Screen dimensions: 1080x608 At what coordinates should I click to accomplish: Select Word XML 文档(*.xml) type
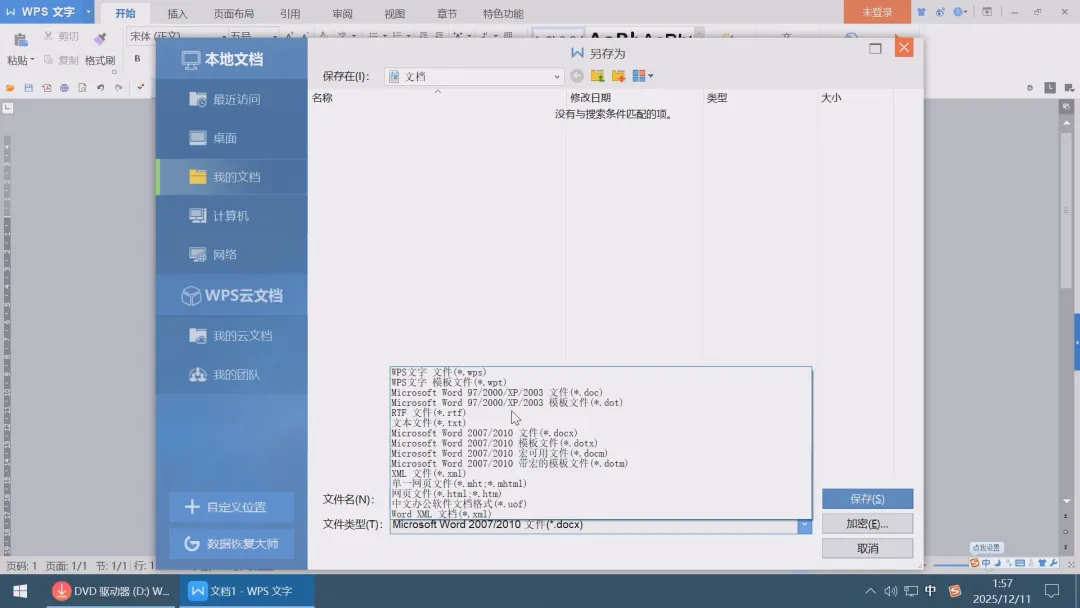[442, 514]
